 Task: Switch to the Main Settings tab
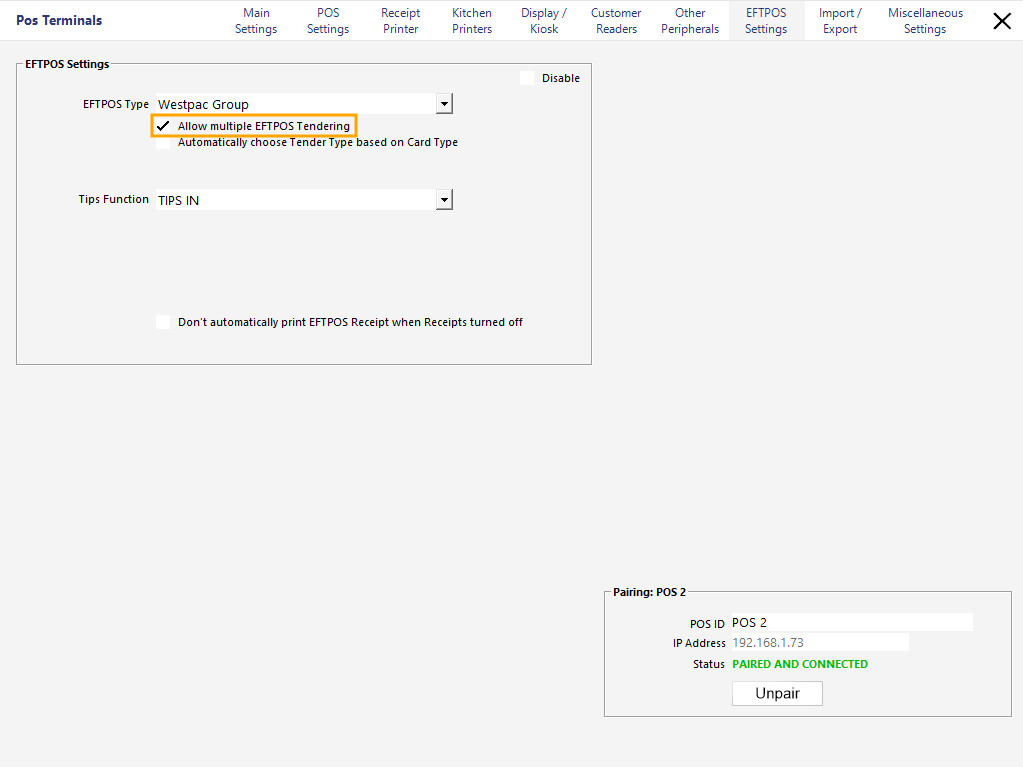pyautogui.click(x=256, y=20)
